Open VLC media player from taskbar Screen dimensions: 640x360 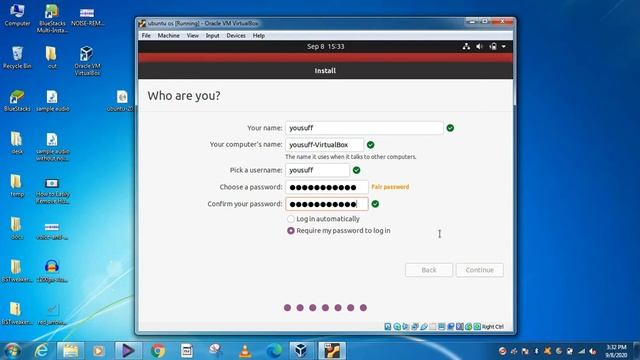pyautogui.click(x=245, y=351)
